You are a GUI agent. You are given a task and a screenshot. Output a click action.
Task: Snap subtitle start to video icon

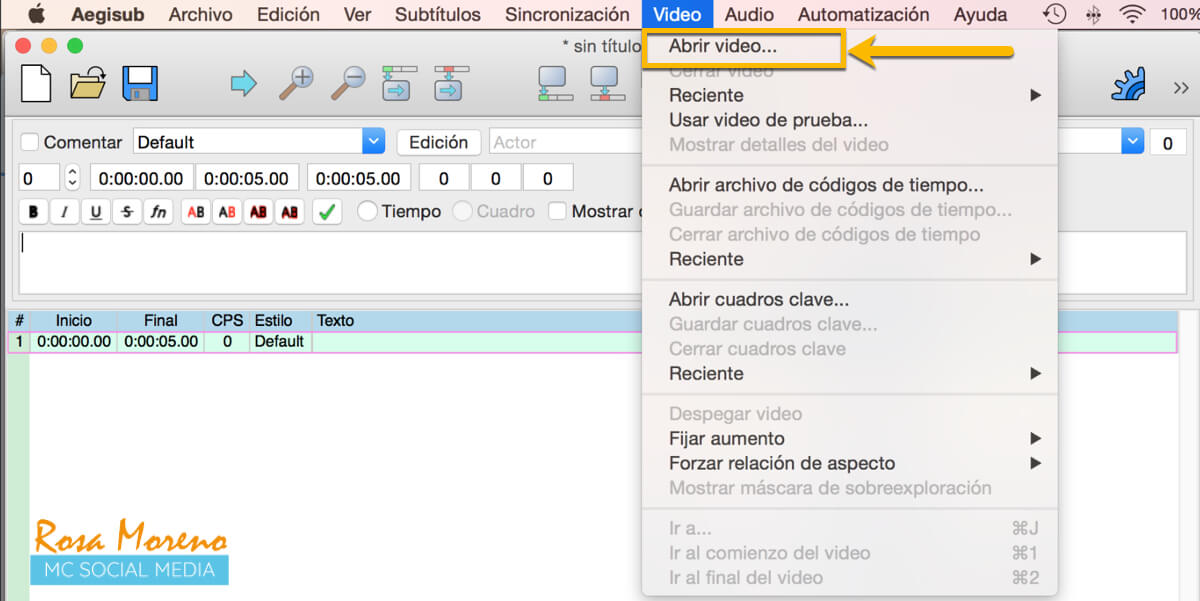[555, 83]
